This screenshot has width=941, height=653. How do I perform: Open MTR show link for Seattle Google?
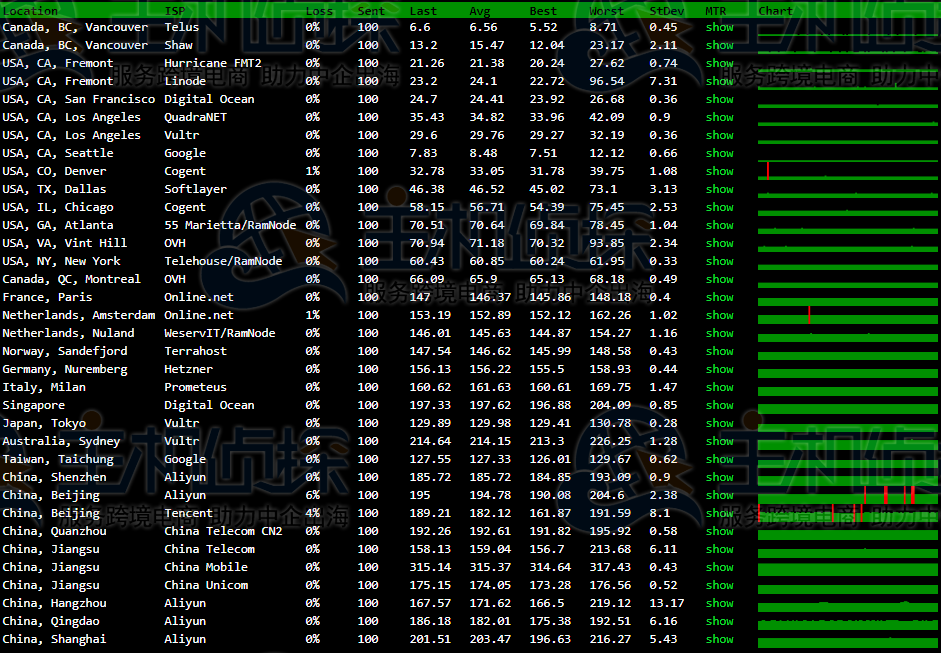(719, 153)
